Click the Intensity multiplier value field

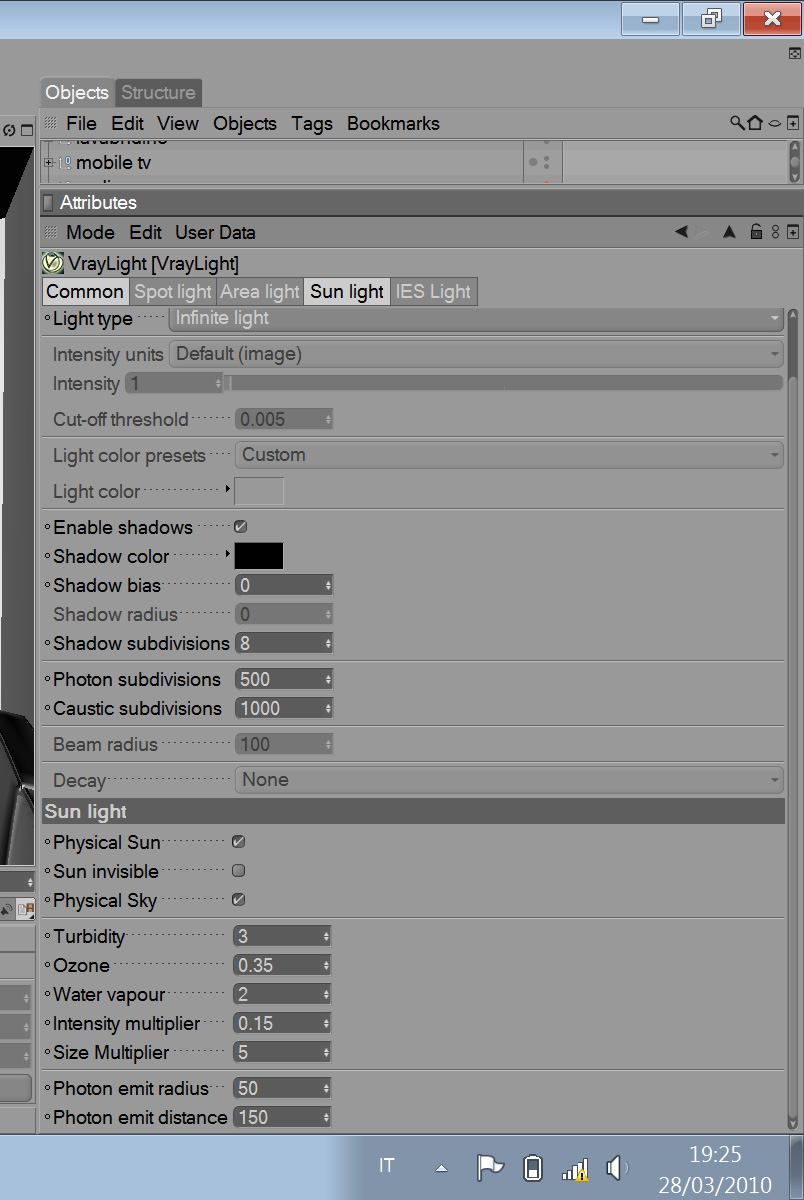coord(282,1023)
